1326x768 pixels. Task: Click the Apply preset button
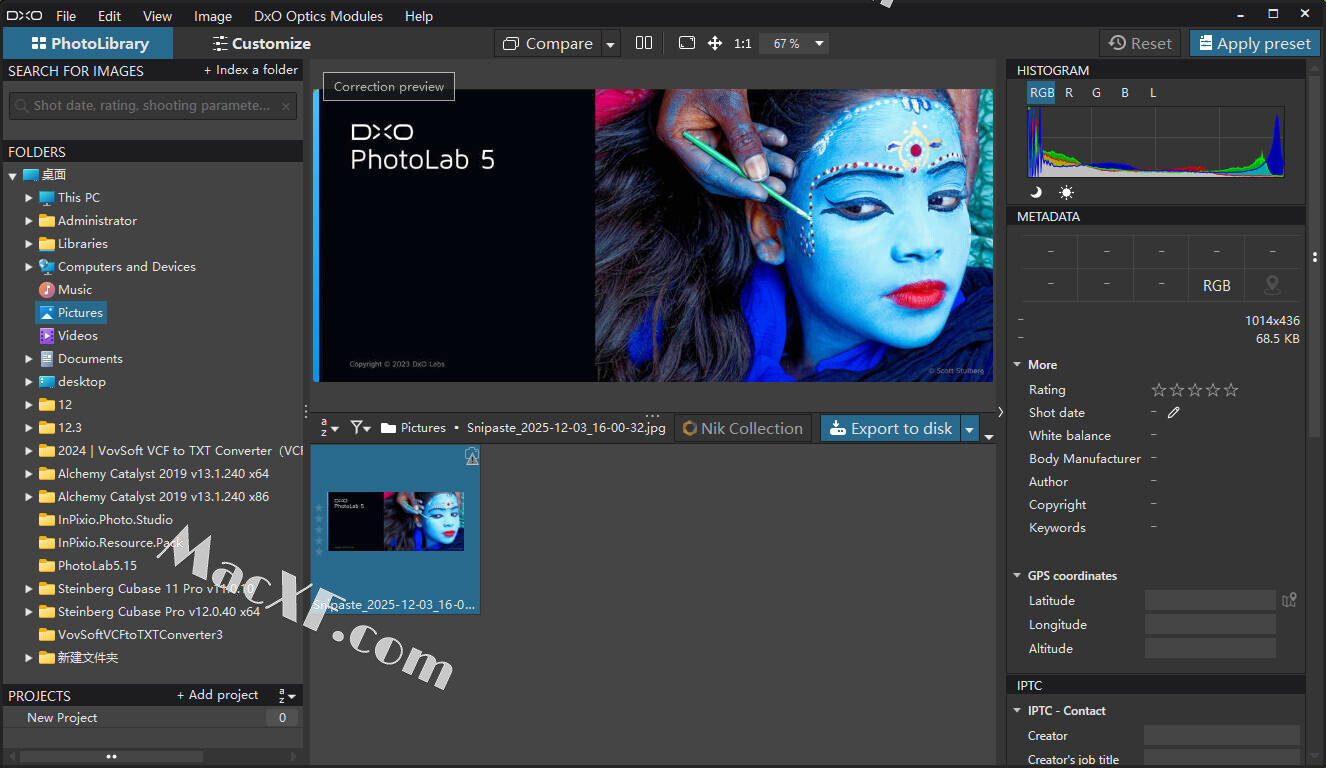1253,43
